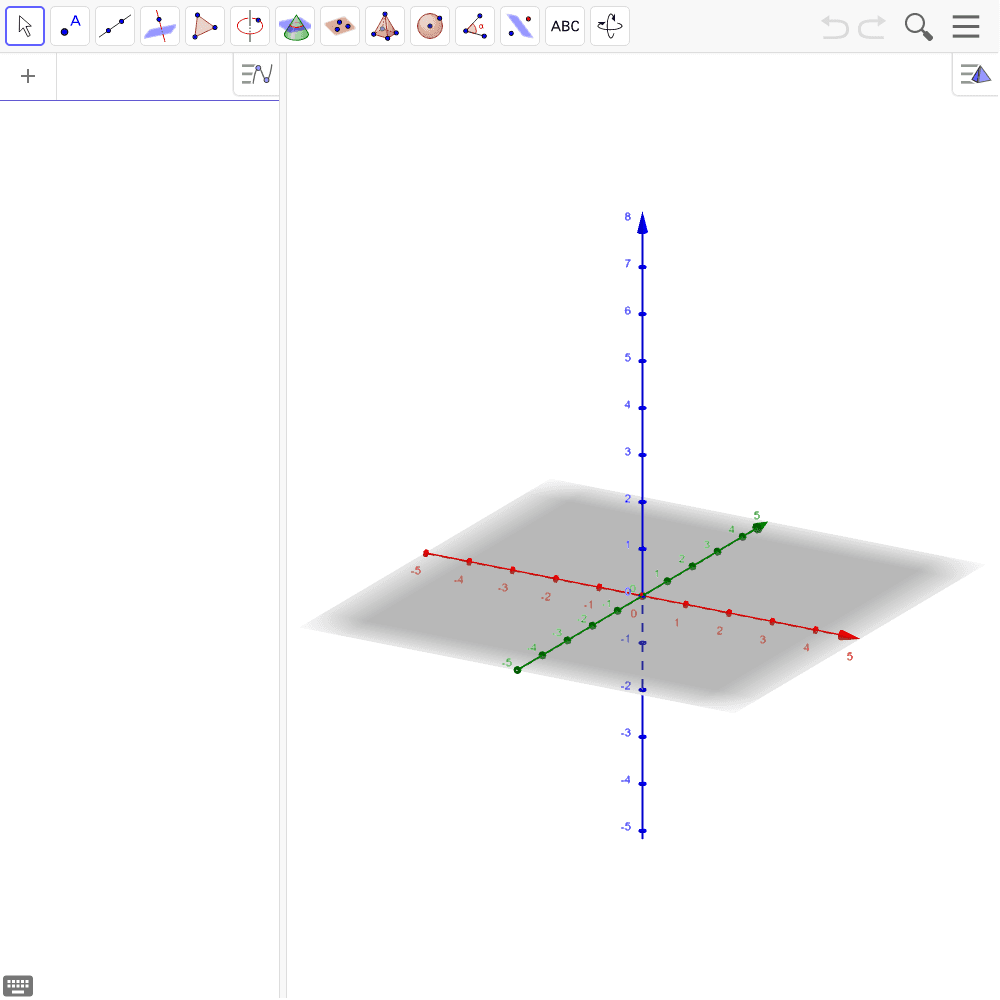The width and height of the screenshot is (1000, 1000).
Task: Select the Reflect about plane tool
Action: pyautogui.click(x=520, y=26)
